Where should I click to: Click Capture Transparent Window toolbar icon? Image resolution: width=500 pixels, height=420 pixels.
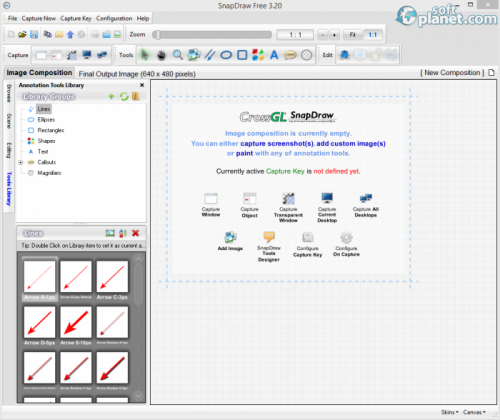(72, 55)
